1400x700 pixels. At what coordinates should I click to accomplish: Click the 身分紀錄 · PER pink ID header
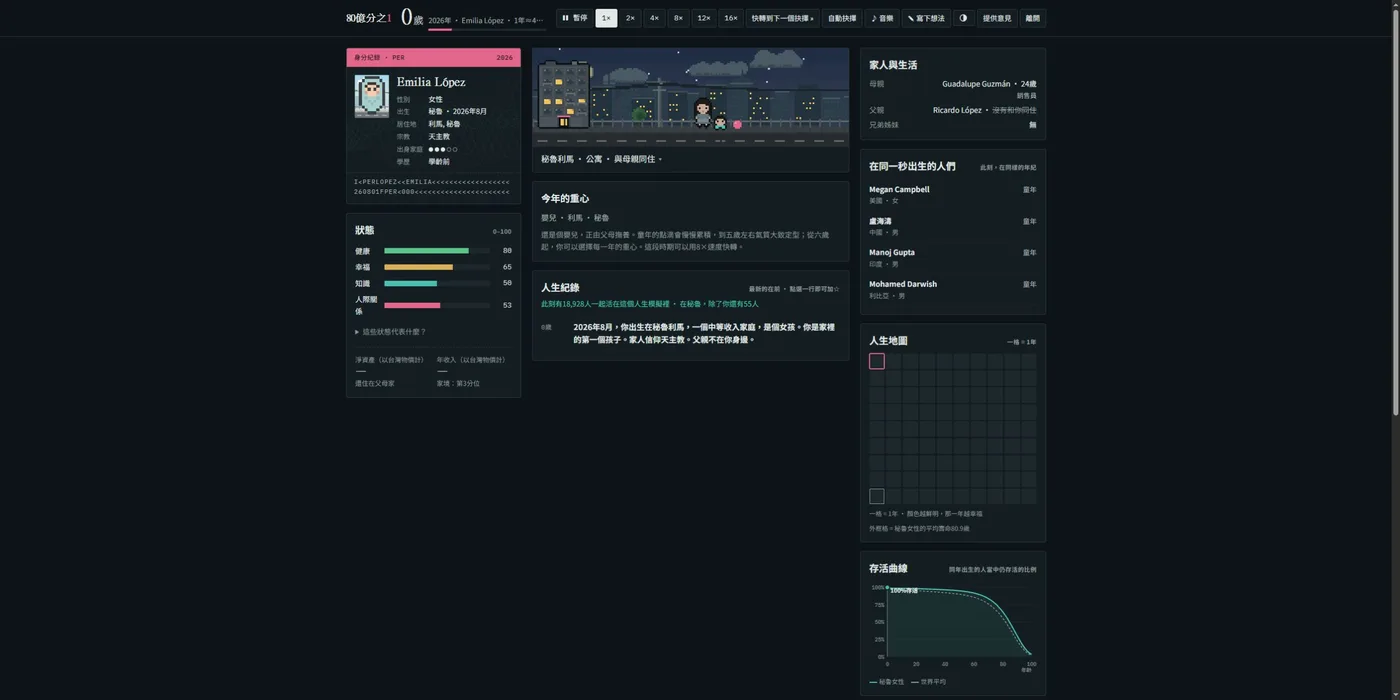[433, 57]
